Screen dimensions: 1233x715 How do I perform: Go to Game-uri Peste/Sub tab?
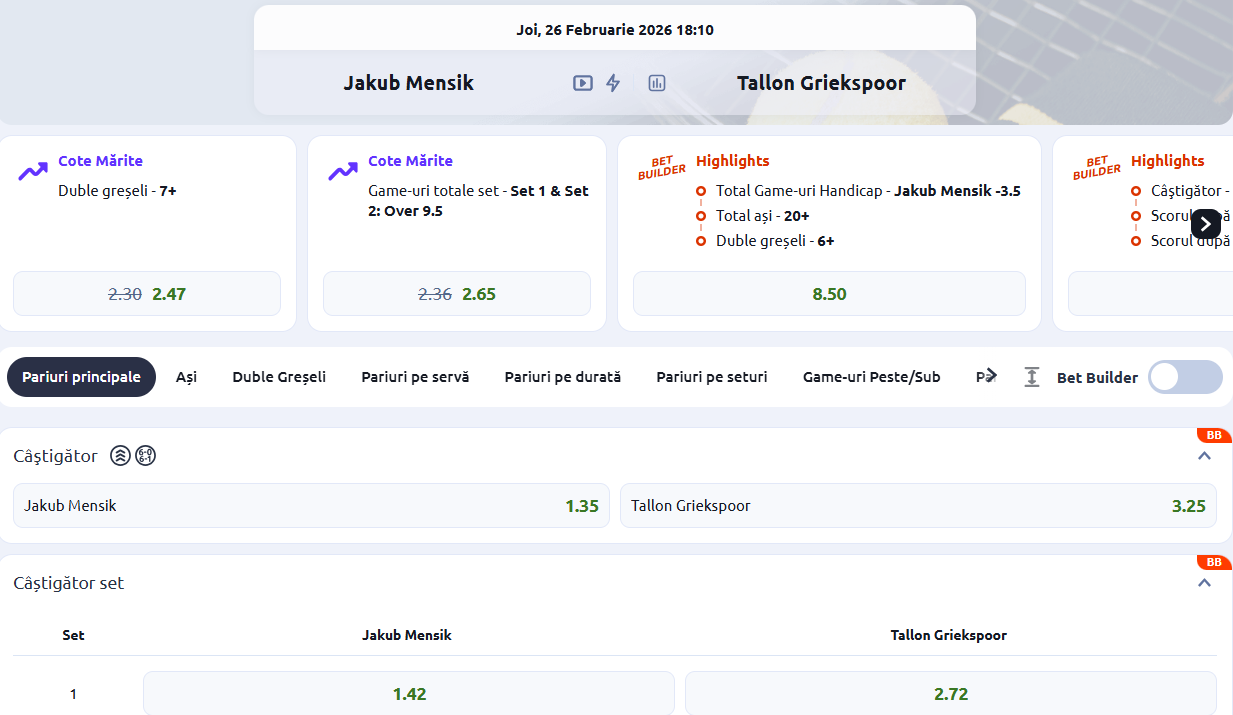pyautogui.click(x=871, y=377)
